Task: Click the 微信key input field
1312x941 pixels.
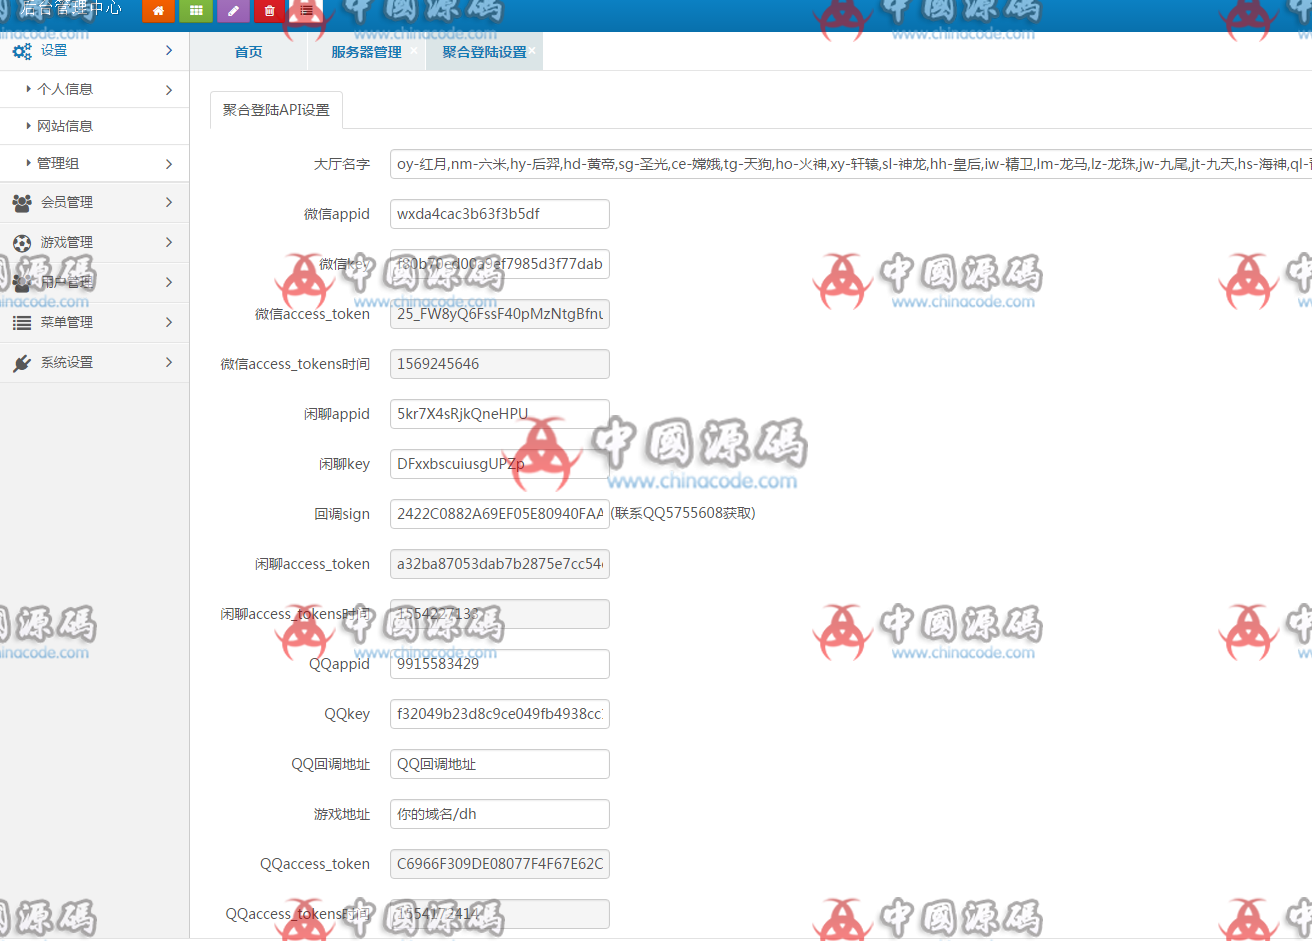Action: pos(499,264)
